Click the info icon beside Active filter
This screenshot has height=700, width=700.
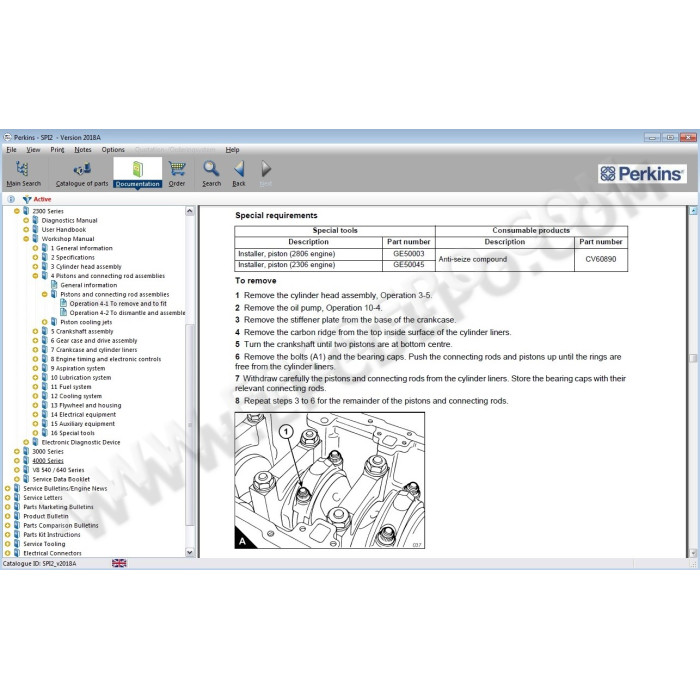(11, 199)
